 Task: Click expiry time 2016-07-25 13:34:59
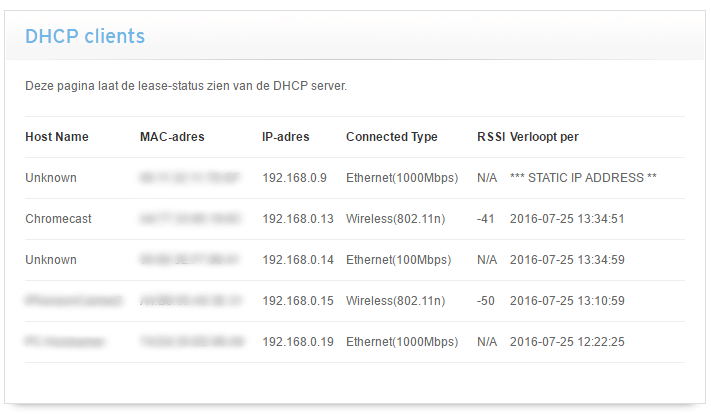click(567, 260)
